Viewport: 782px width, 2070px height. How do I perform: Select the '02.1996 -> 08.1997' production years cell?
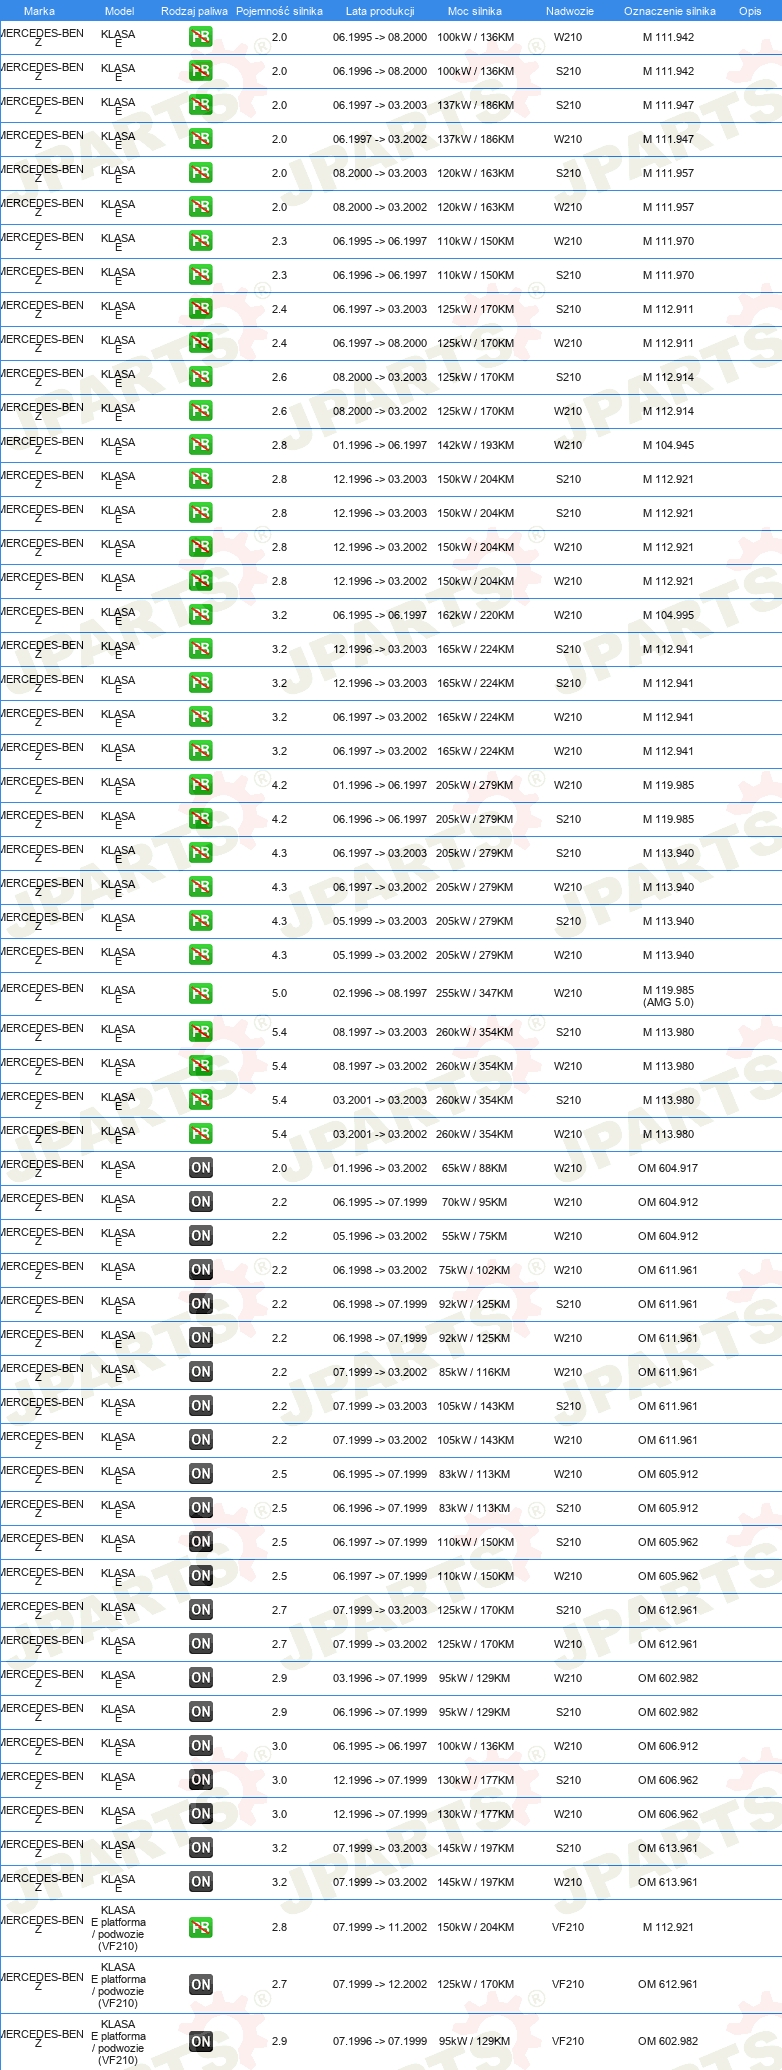tap(380, 994)
